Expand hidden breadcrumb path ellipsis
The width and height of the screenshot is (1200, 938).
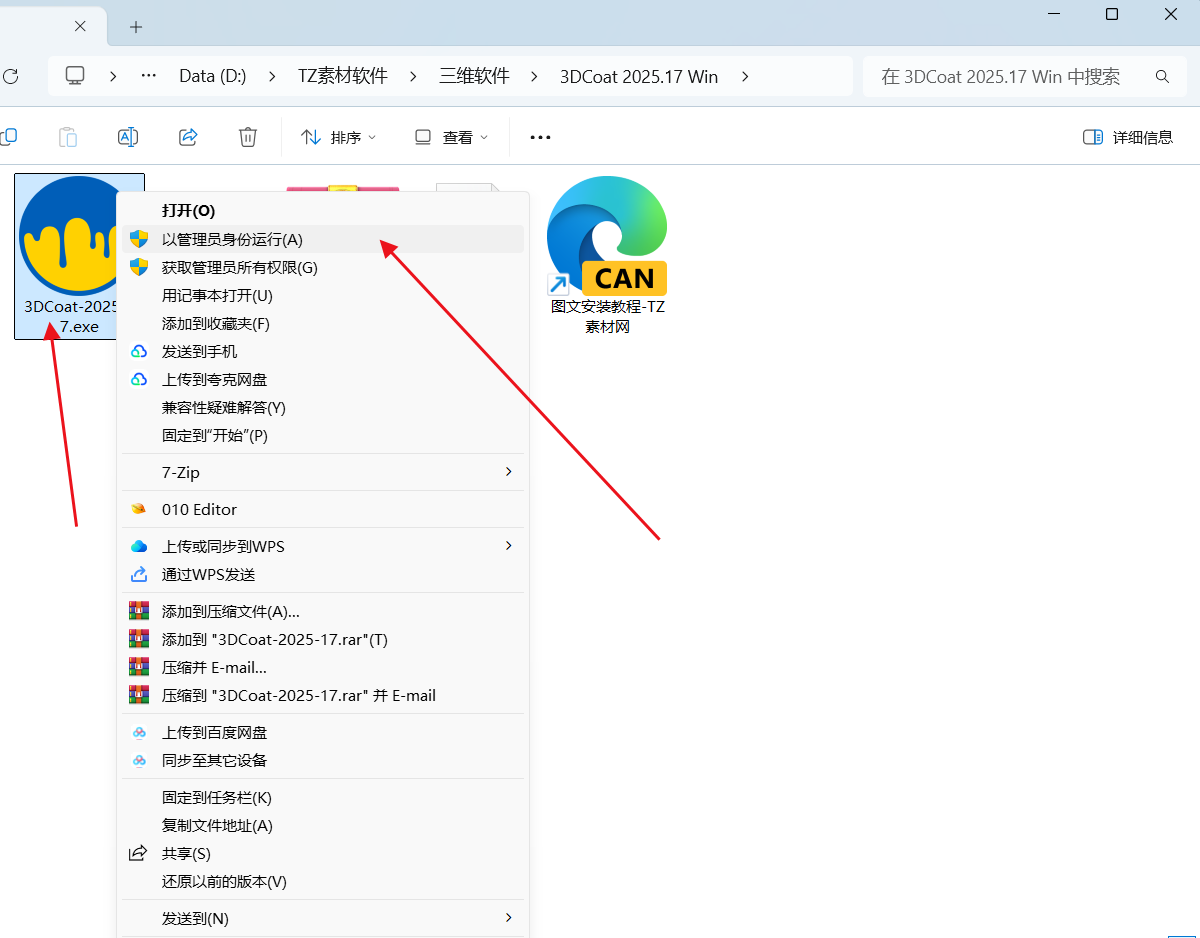point(149,76)
